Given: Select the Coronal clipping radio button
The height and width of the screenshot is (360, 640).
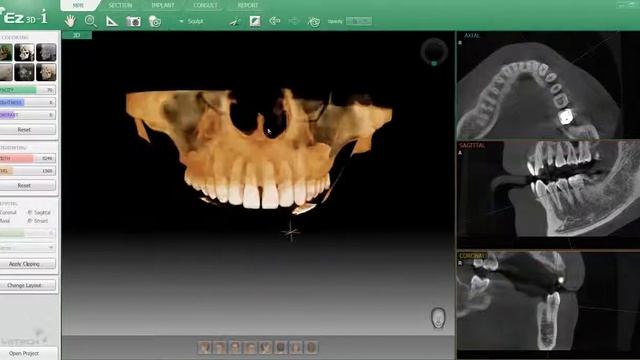Looking at the screenshot, I should [8, 212].
